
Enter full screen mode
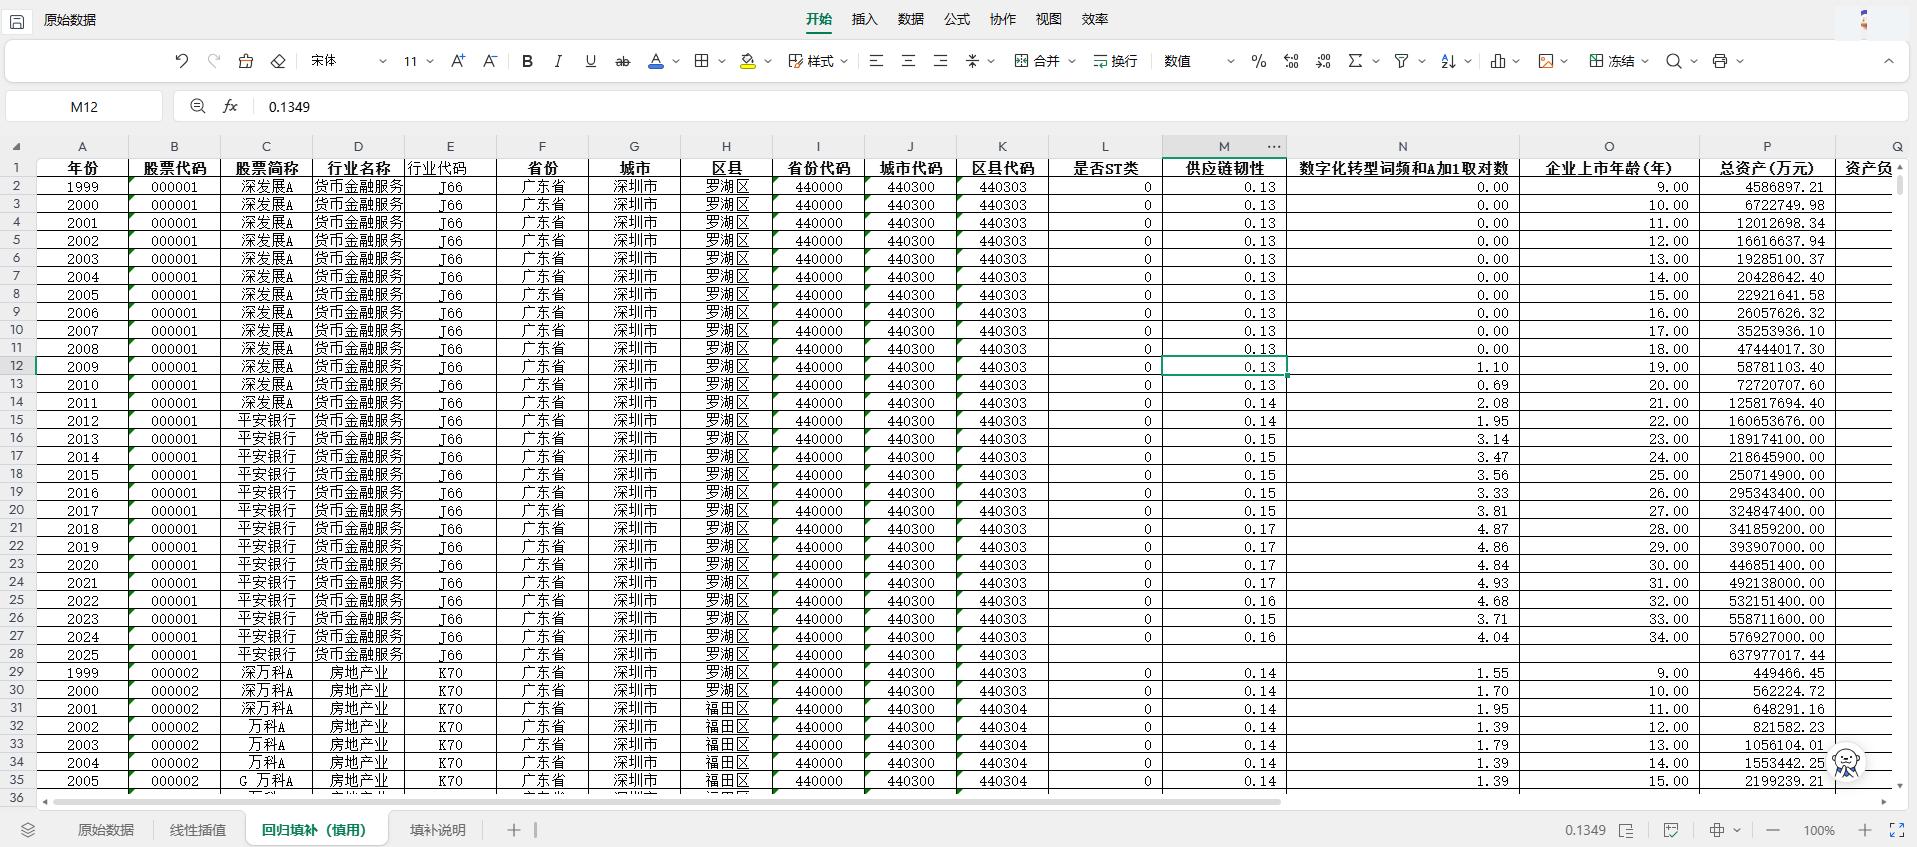[1897, 830]
